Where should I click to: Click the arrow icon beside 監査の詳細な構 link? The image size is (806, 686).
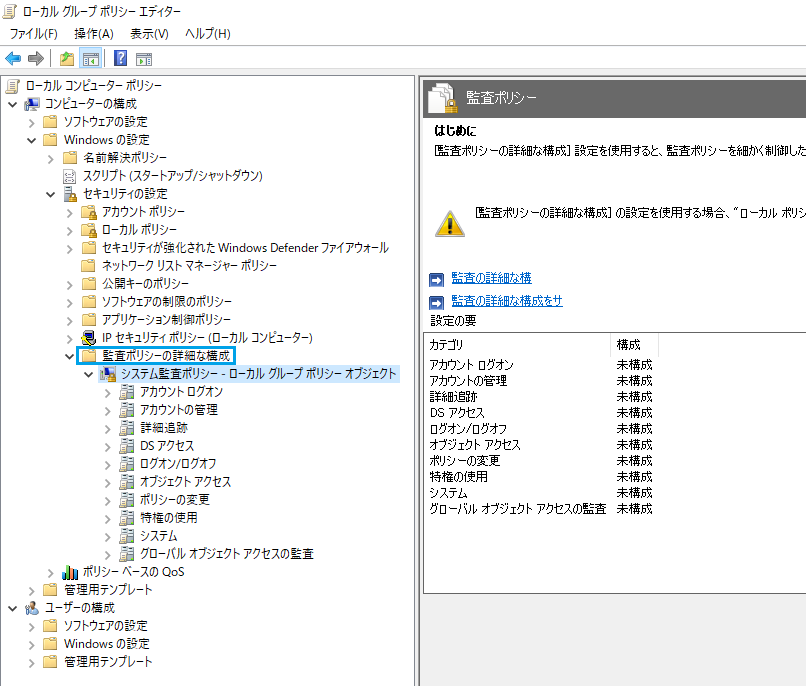436,280
